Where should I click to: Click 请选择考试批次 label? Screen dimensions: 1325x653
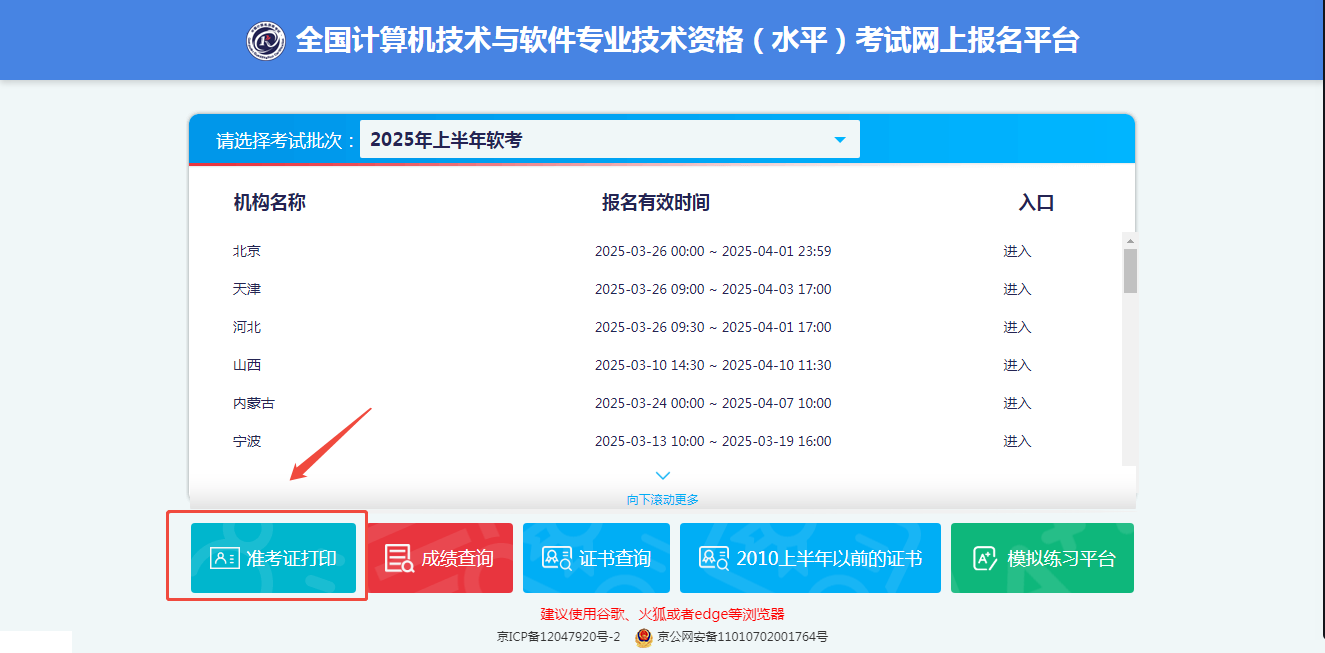285,140
